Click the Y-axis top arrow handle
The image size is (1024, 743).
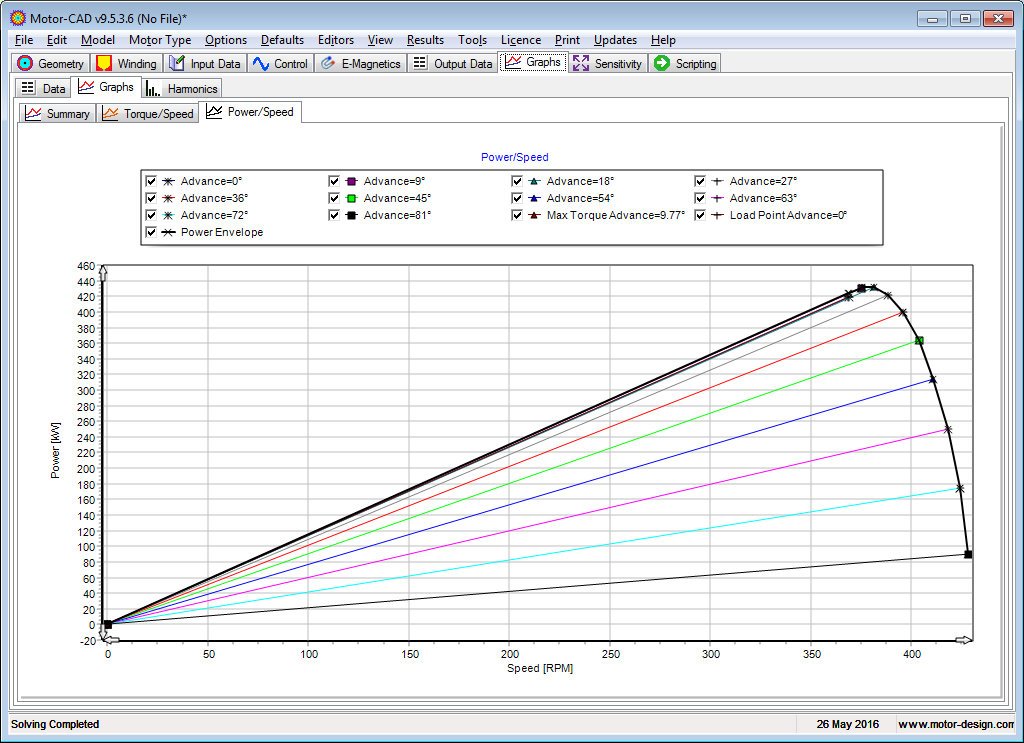pyautogui.click(x=103, y=272)
